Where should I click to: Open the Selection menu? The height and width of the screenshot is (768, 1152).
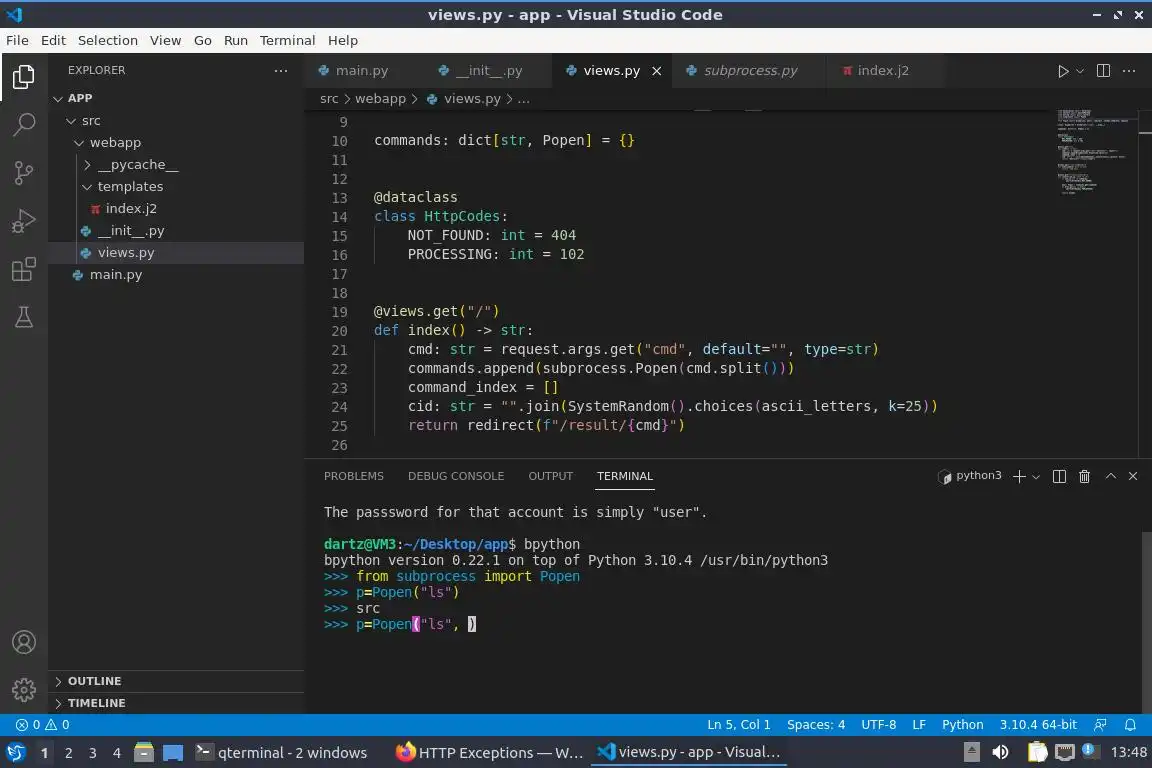click(x=107, y=40)
